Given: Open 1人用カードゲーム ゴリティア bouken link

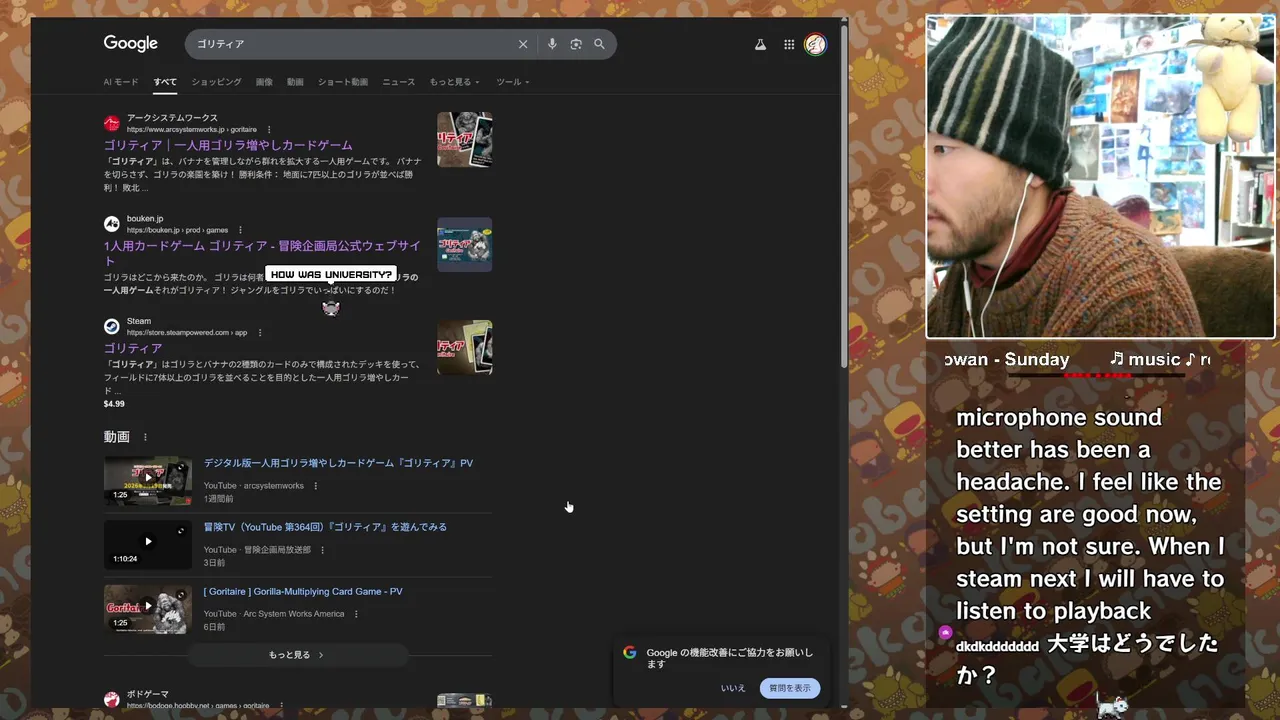Looking at the screenshot, I should (262, 253).
